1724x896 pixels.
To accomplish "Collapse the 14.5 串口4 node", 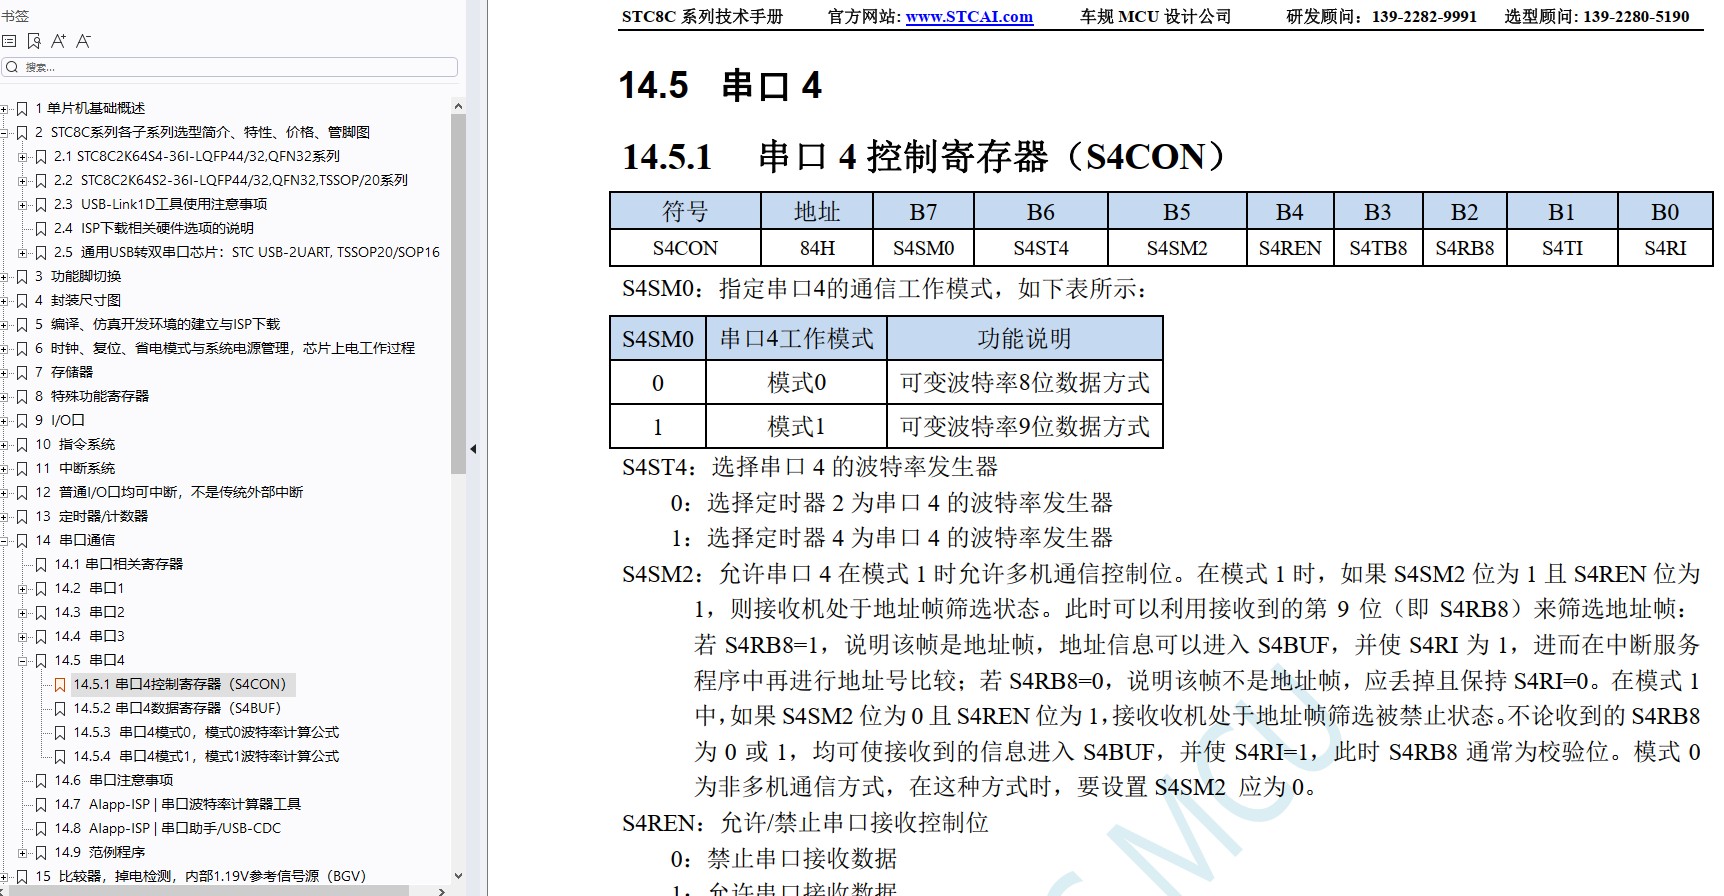I will [x=24, y=660].
